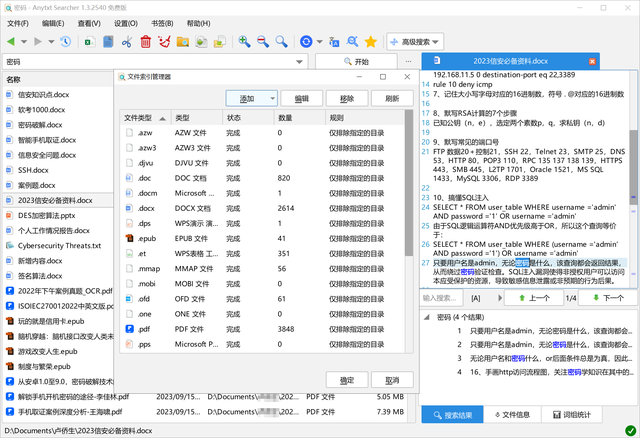
Task: Switch to the 词组统计 tab
Action: pos(572,415)
